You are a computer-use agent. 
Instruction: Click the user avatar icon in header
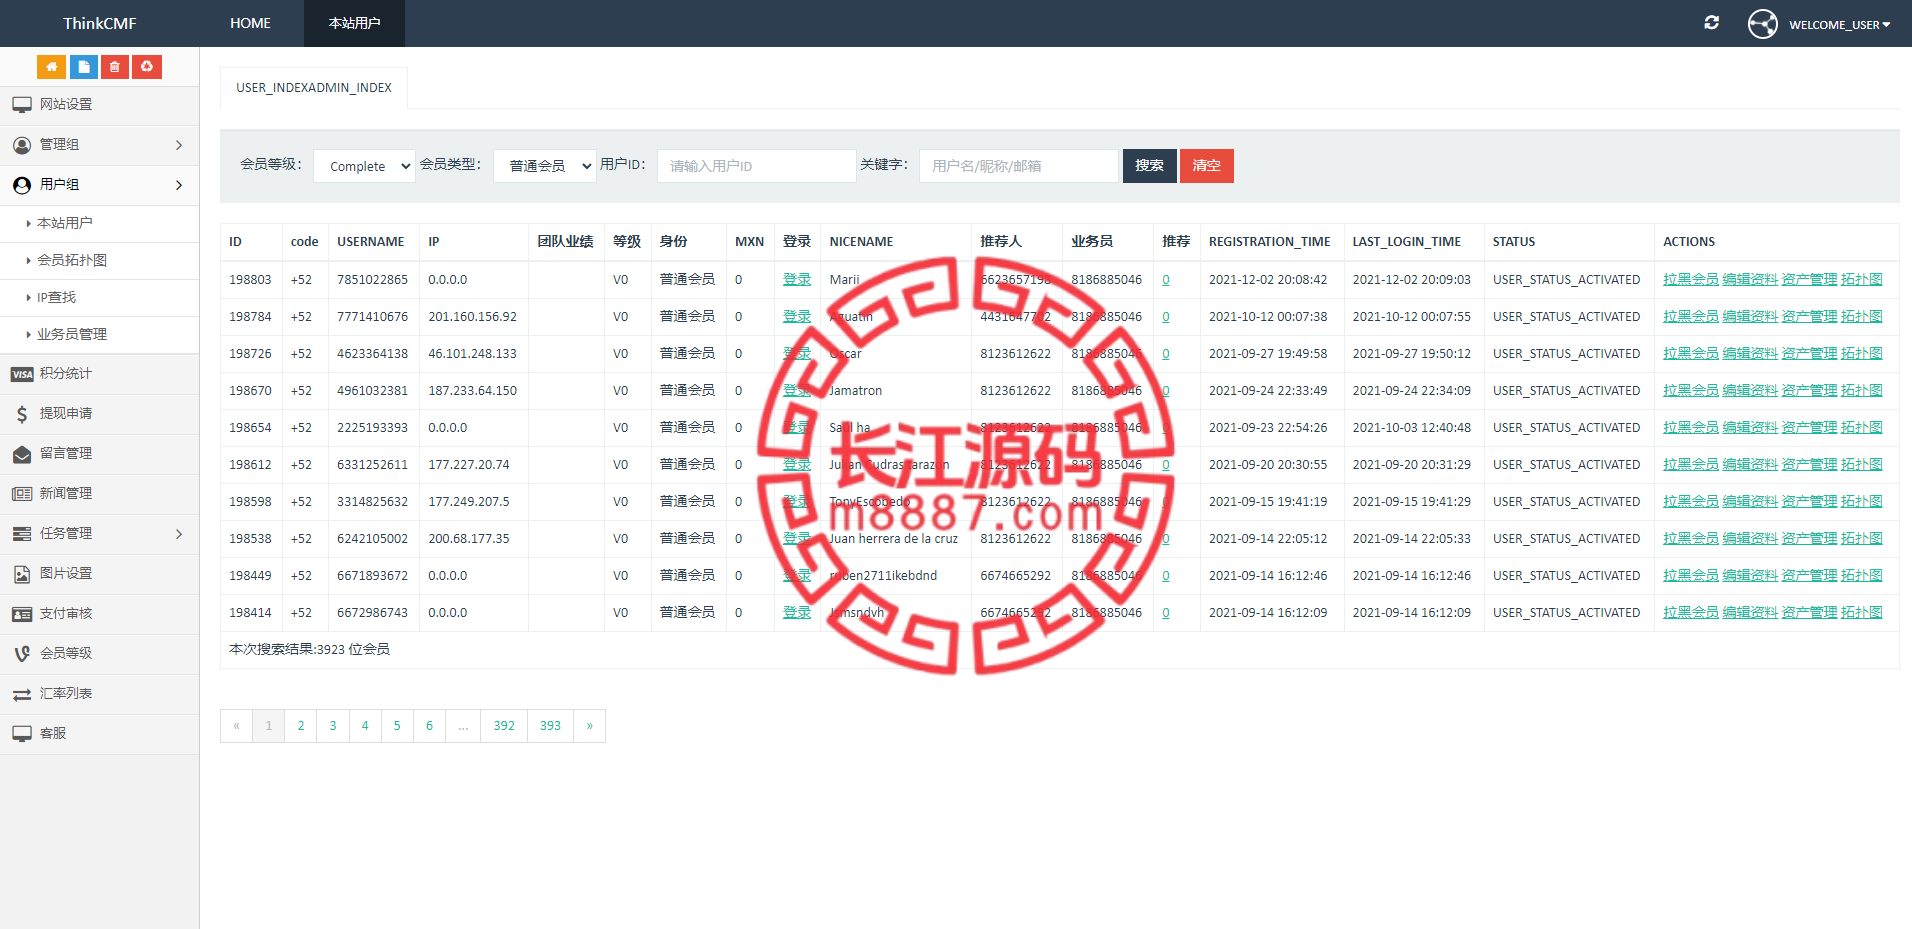click(1763, 24)
